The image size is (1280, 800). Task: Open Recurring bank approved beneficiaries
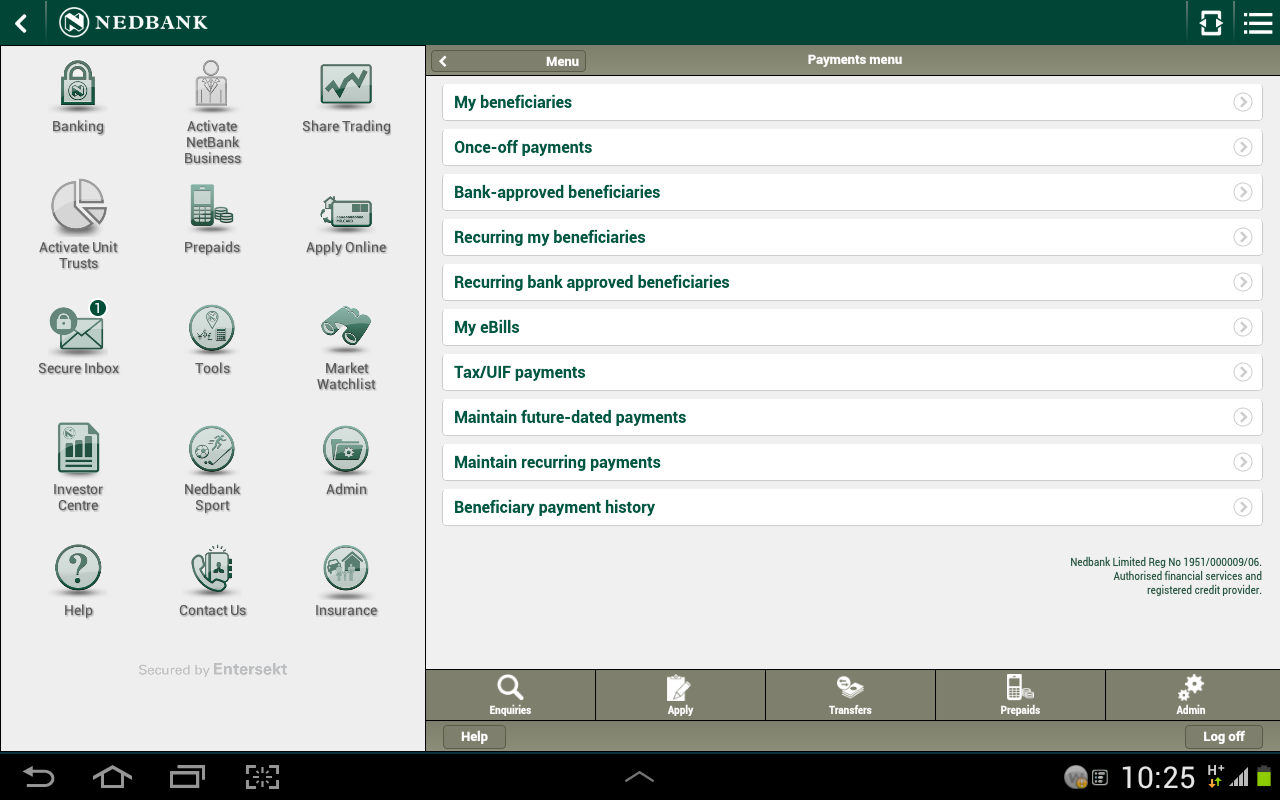tap(852, 282)
